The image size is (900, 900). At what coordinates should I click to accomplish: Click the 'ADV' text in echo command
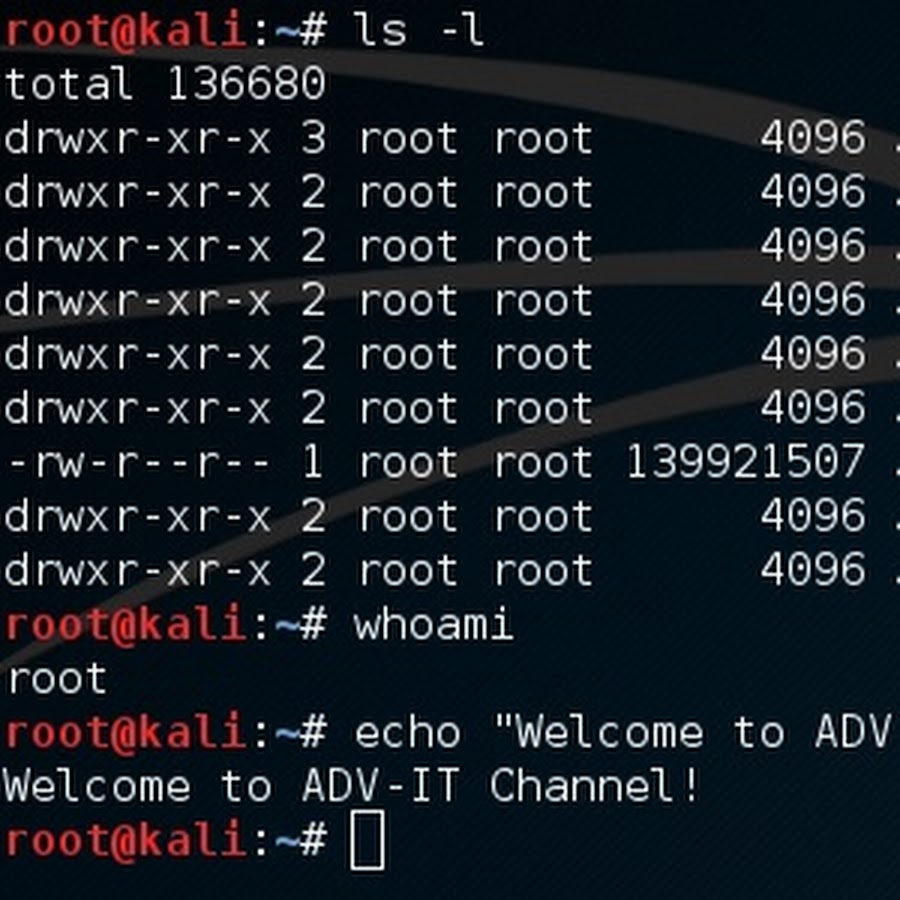pos(854,733)
